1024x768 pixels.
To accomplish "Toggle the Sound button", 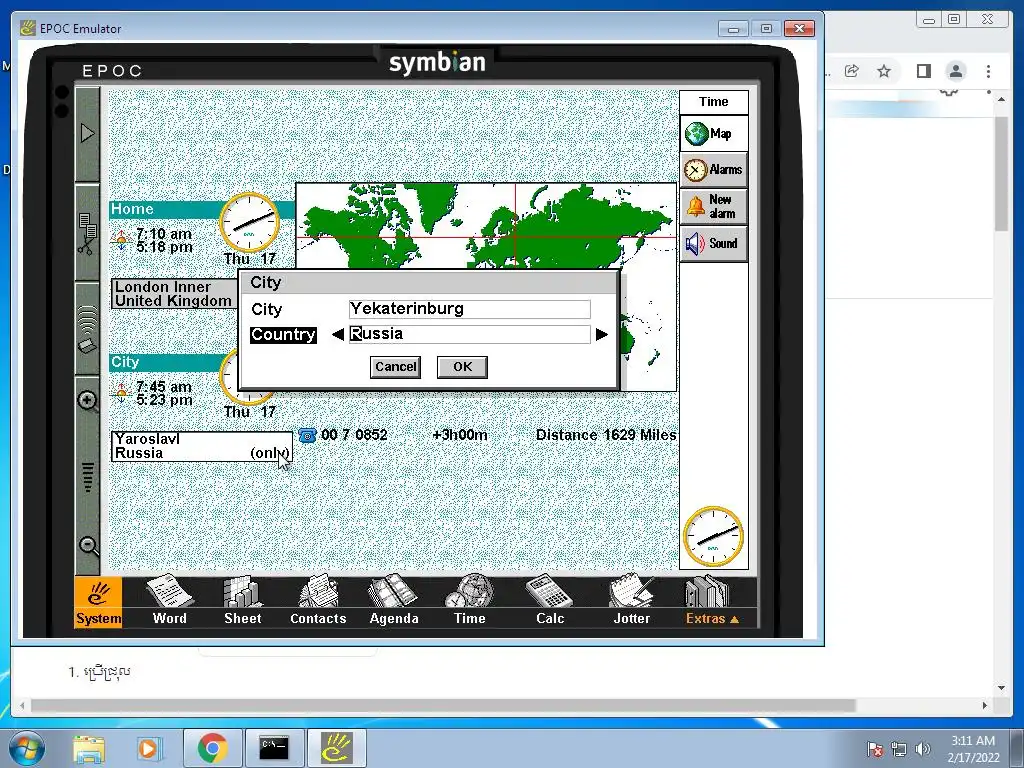I will pos(714,244).
